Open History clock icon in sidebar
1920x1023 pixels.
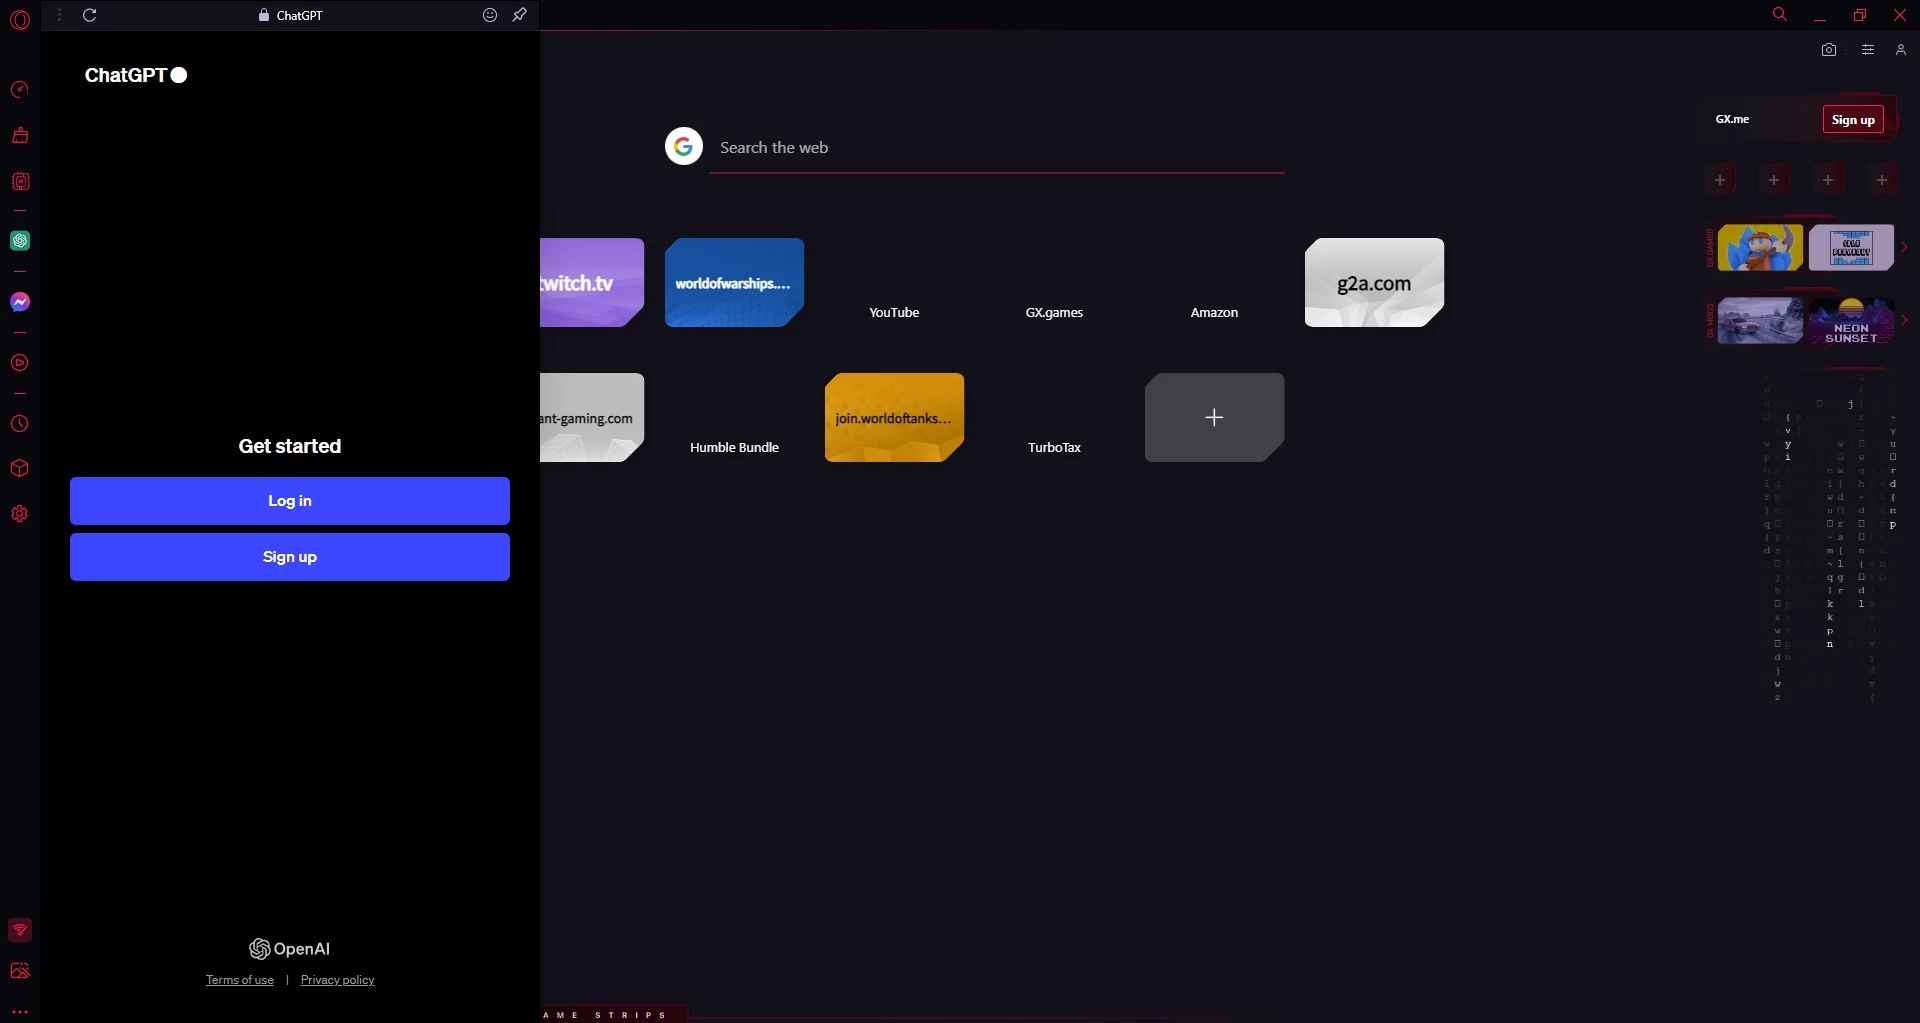pyautogui.click(x=19, y=424)
